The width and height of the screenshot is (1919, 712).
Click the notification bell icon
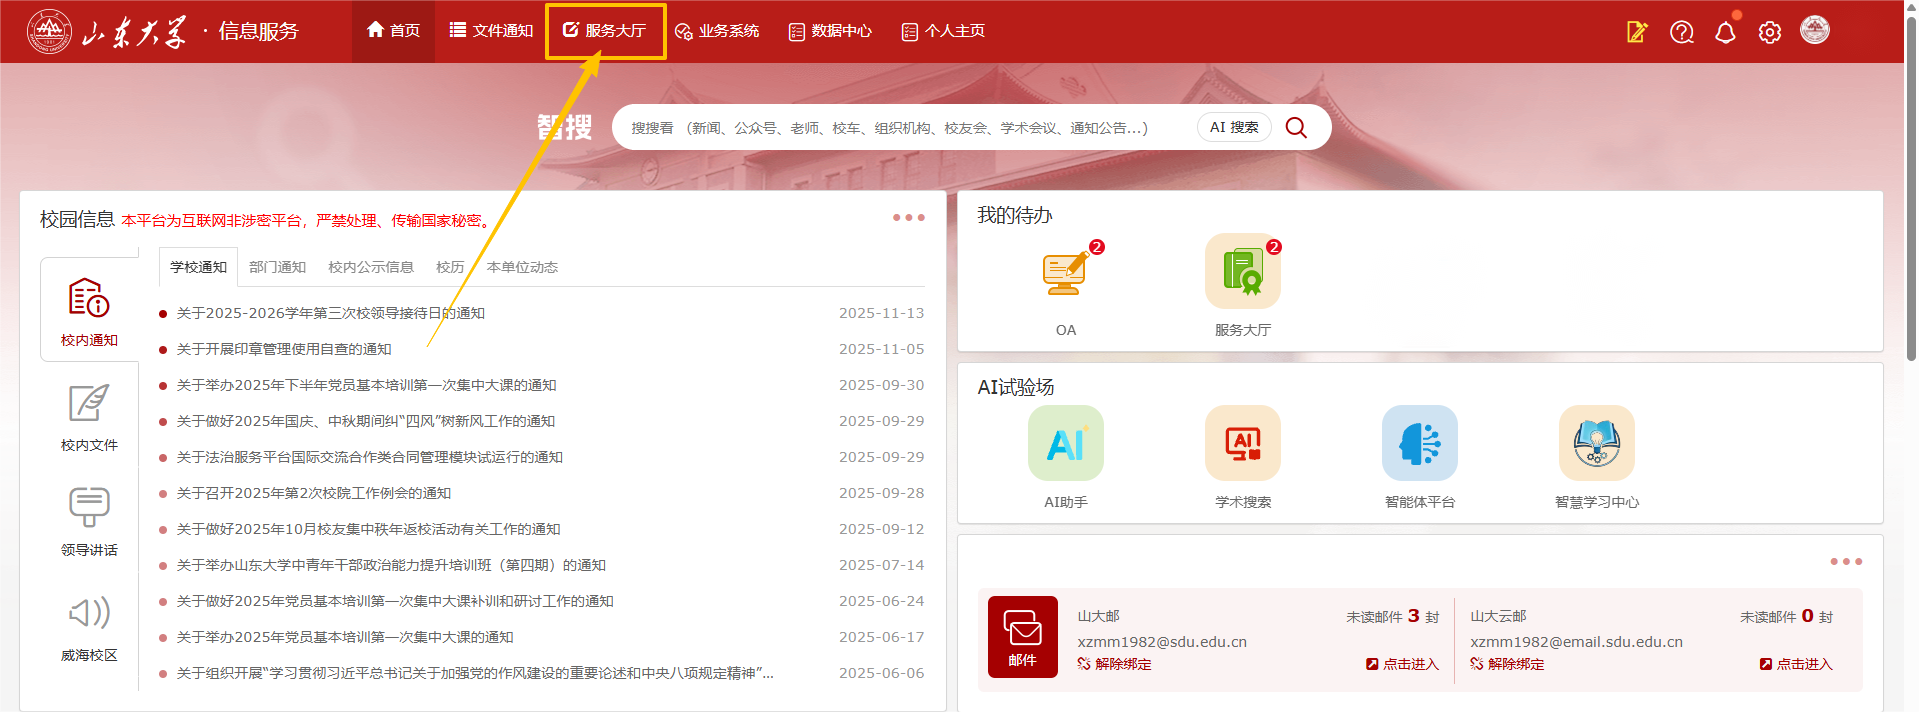[1725, 32]
